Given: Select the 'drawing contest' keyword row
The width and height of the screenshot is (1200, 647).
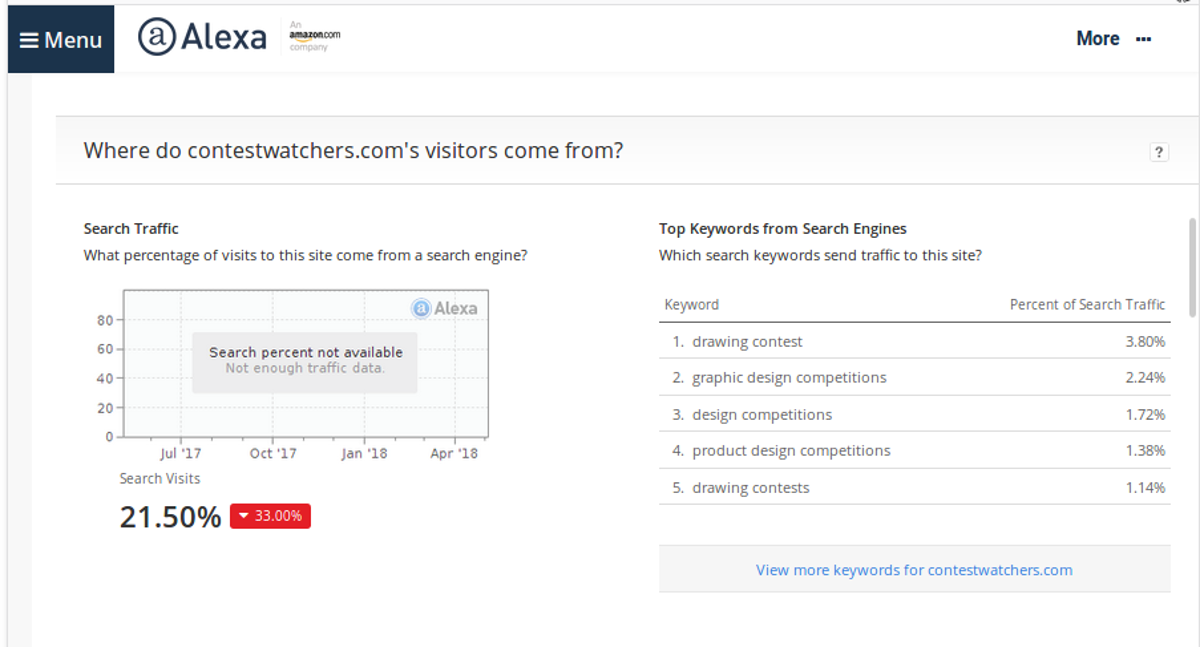Looking at the screenshot, I should (914, 342).
